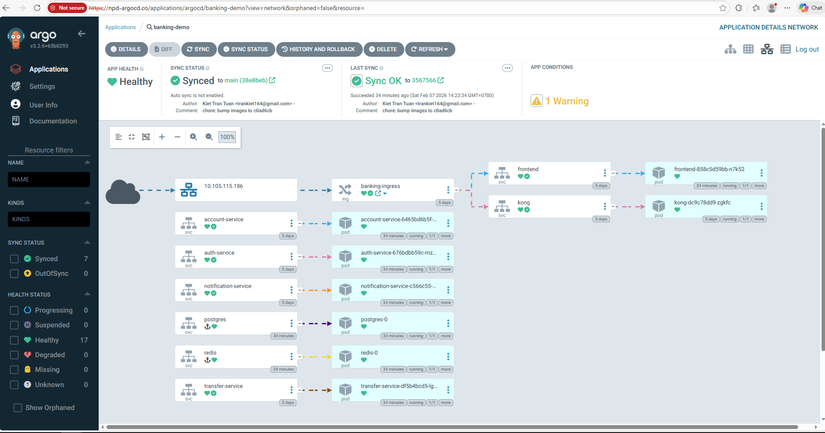The image size is (825, 433).
Task: Collapse the HEALTH STATUS filter section
Action: point(87,294)
